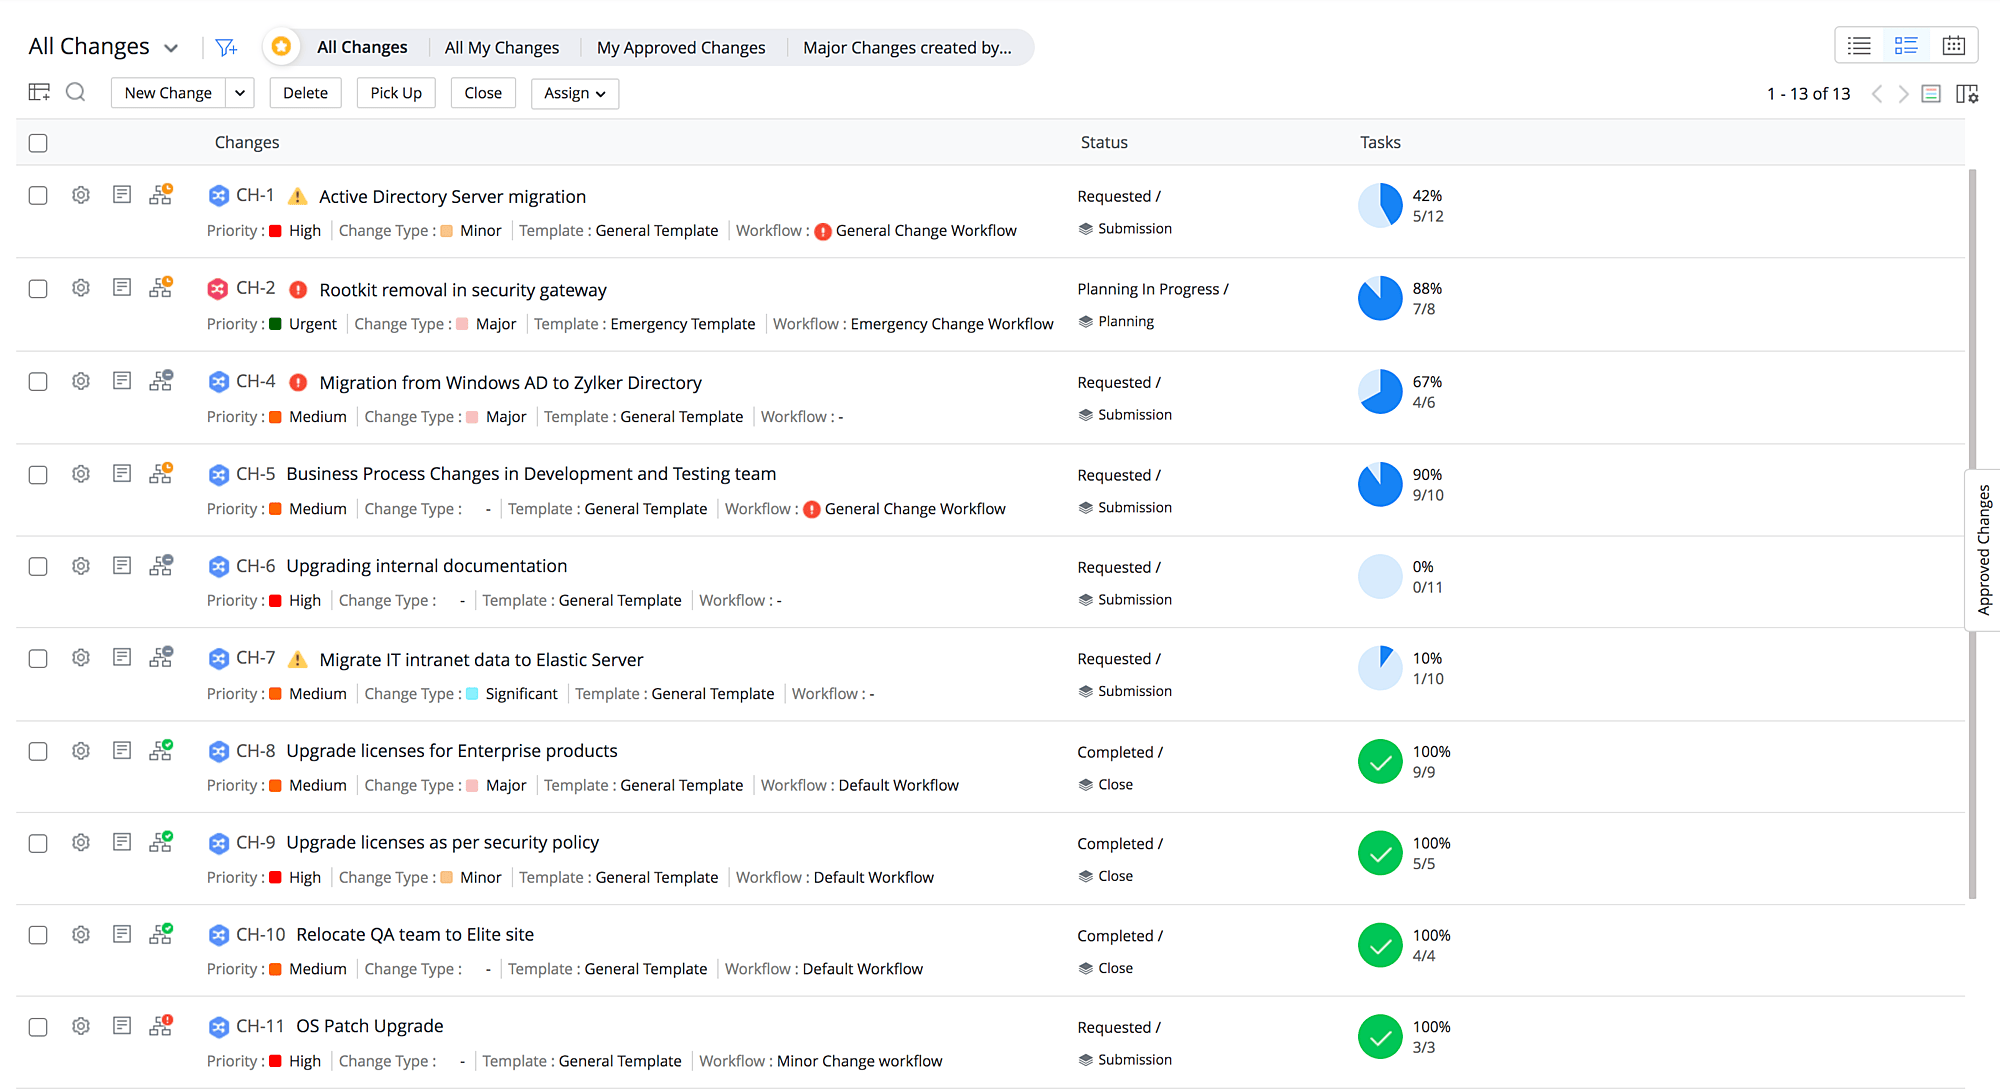The height and width of the screenshot is (1092, 2000).
Task: Open Rootkit removal in security gateway link
Action: [462, 290]
